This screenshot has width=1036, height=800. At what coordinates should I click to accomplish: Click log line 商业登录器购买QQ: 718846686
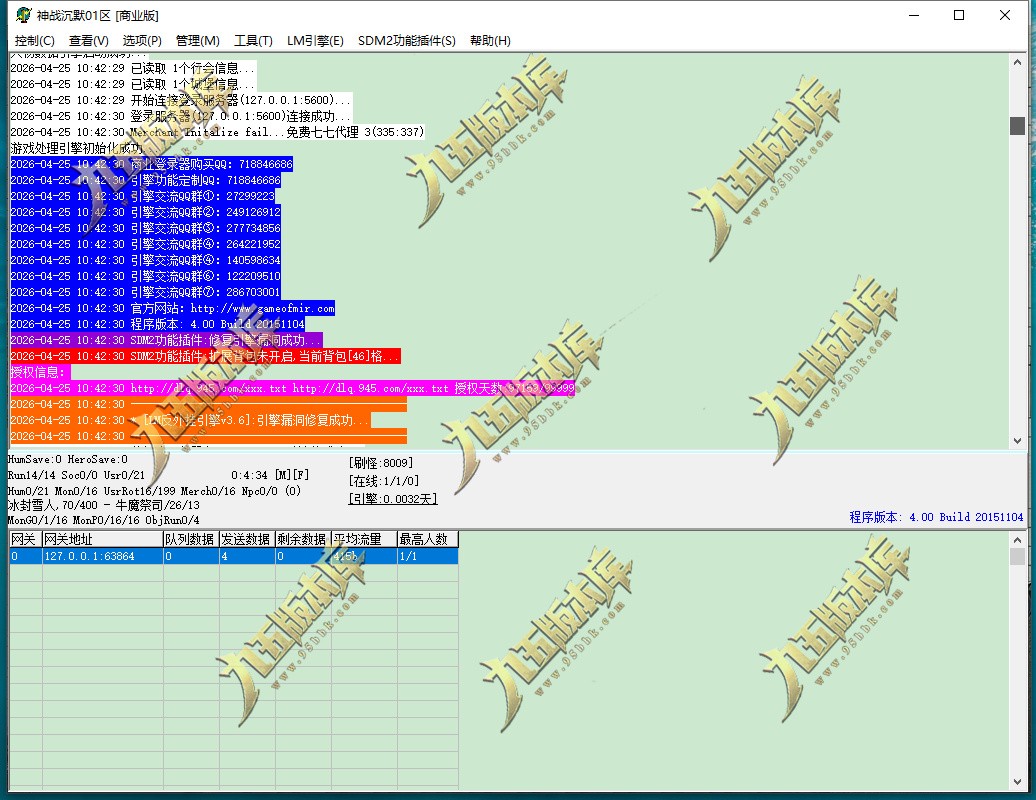point(151,164)
